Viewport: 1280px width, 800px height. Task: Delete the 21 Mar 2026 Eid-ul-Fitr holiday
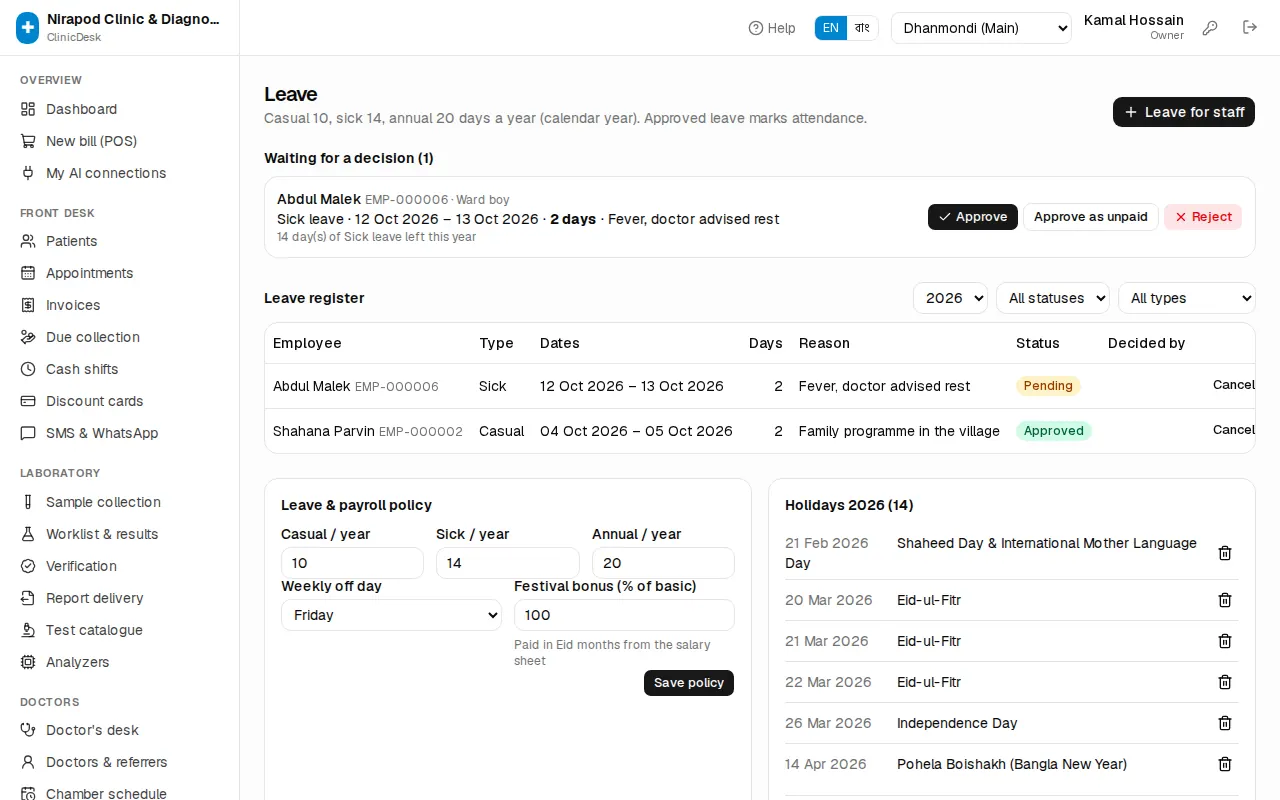coord(1225,641)
